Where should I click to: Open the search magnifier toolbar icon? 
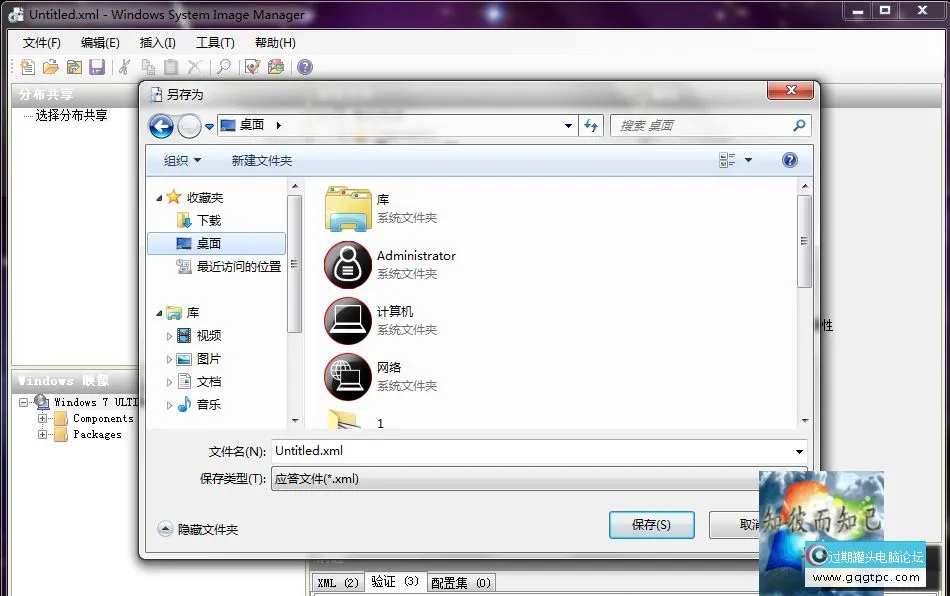(222, 67)
